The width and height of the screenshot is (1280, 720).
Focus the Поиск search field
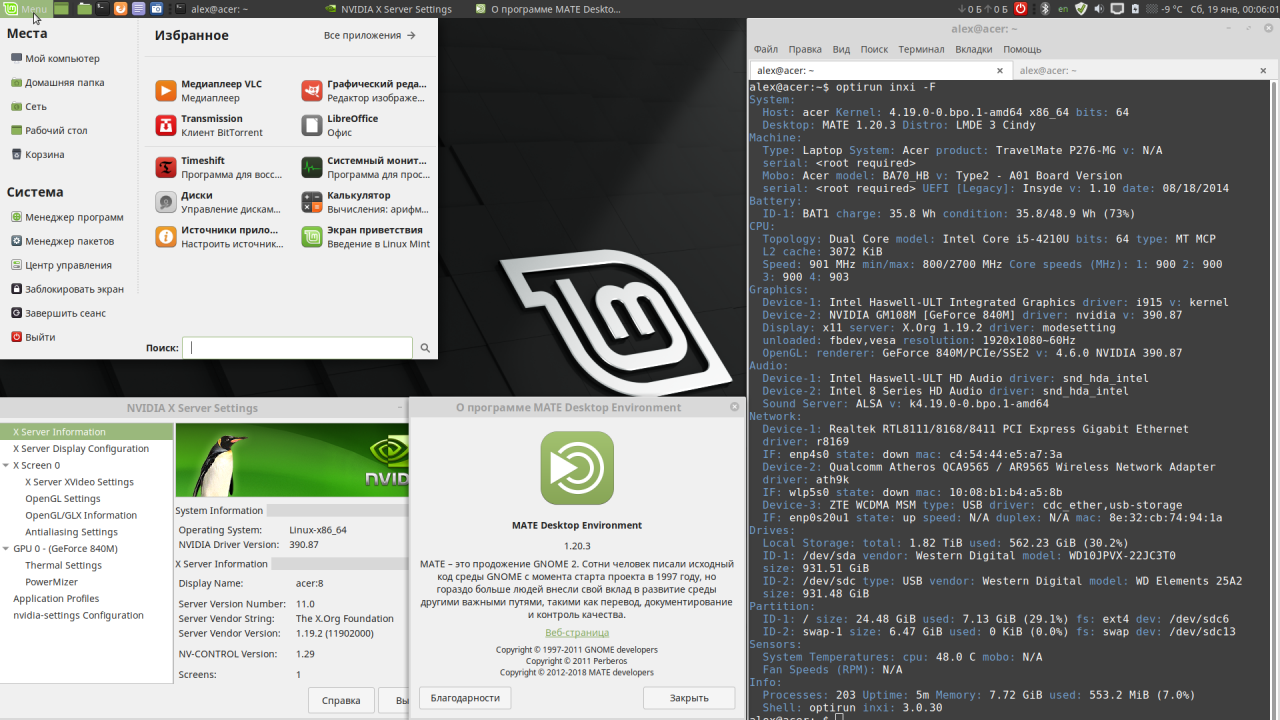tap(297, 348)
